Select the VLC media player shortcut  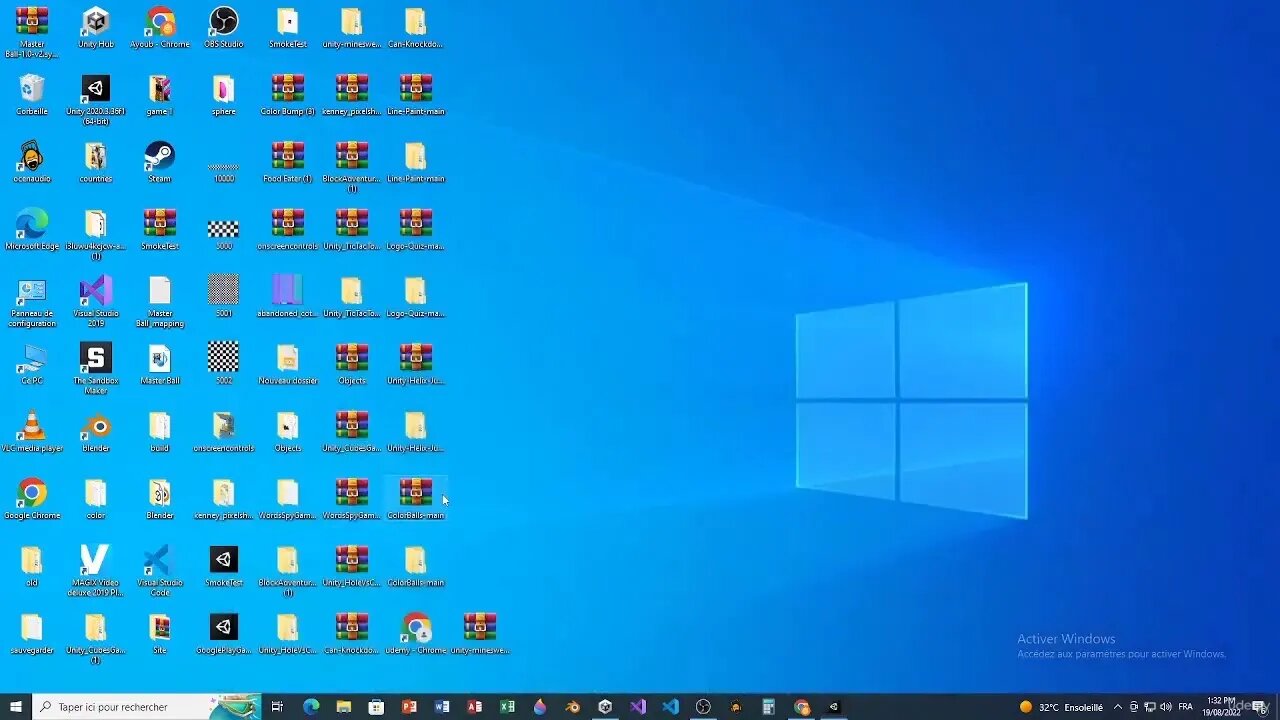(32, 431)
